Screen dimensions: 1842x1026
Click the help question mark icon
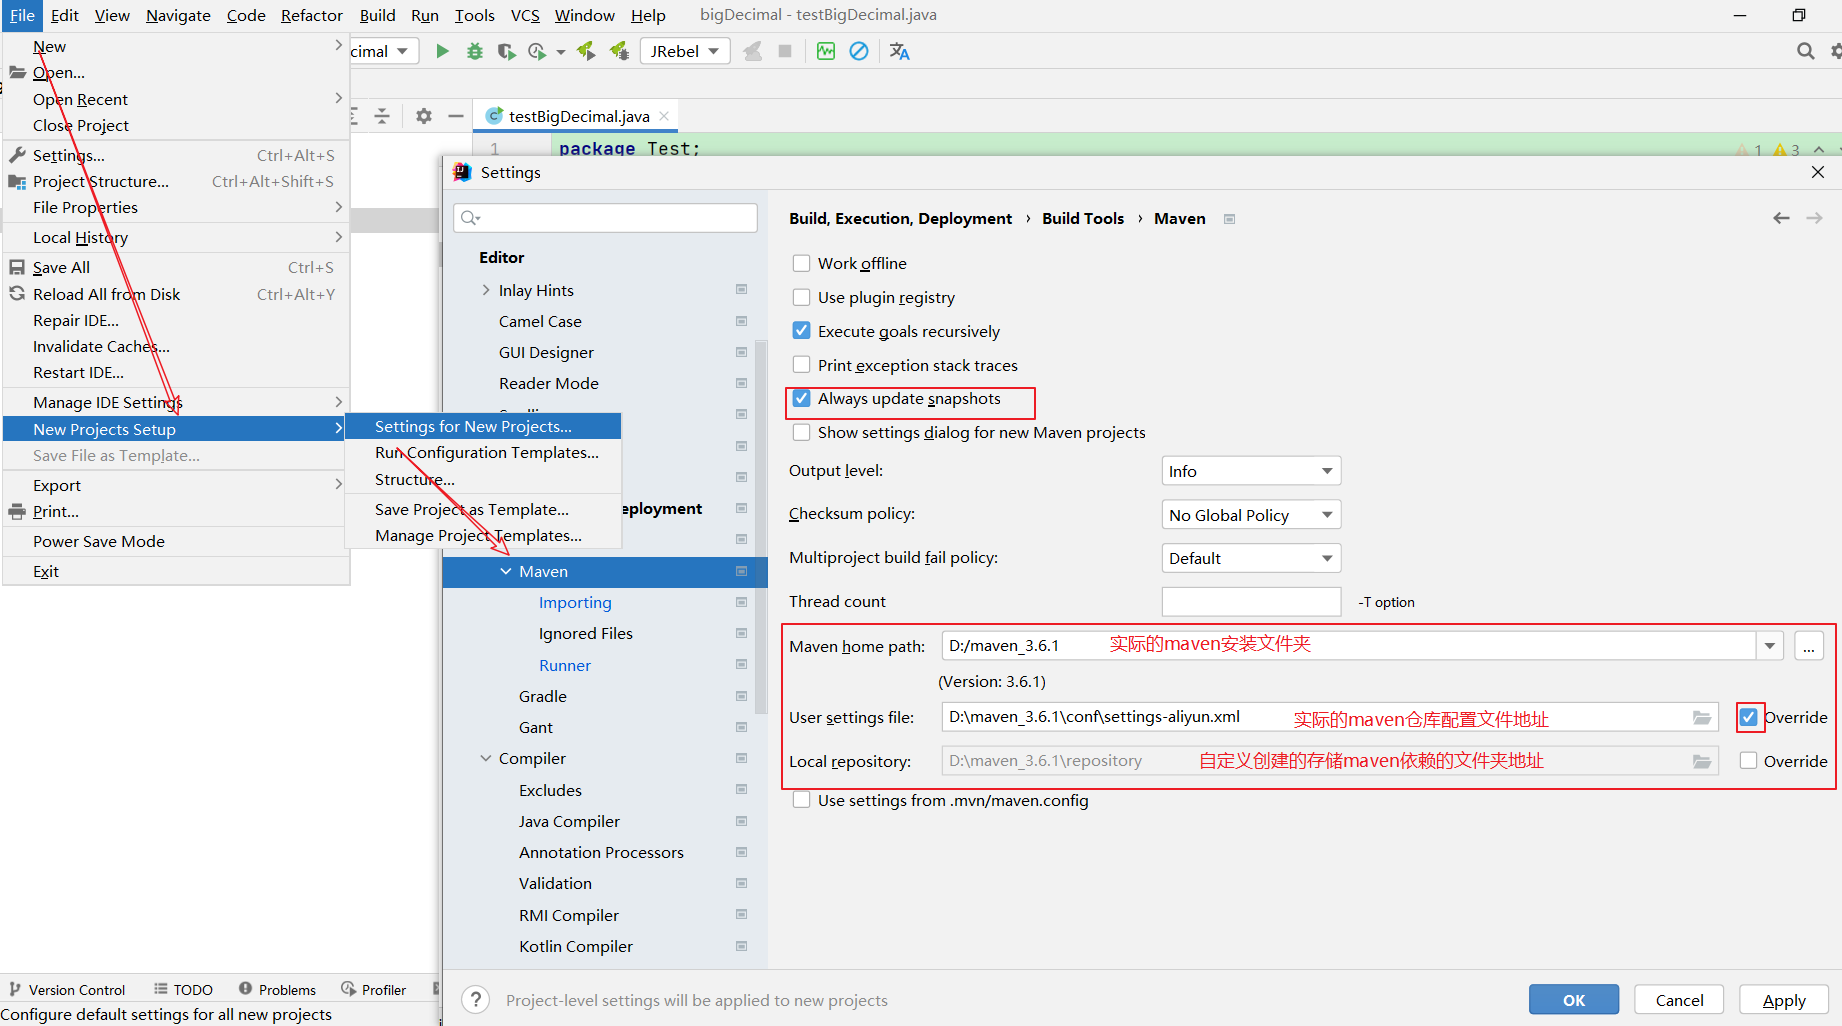click(476, 1000)
